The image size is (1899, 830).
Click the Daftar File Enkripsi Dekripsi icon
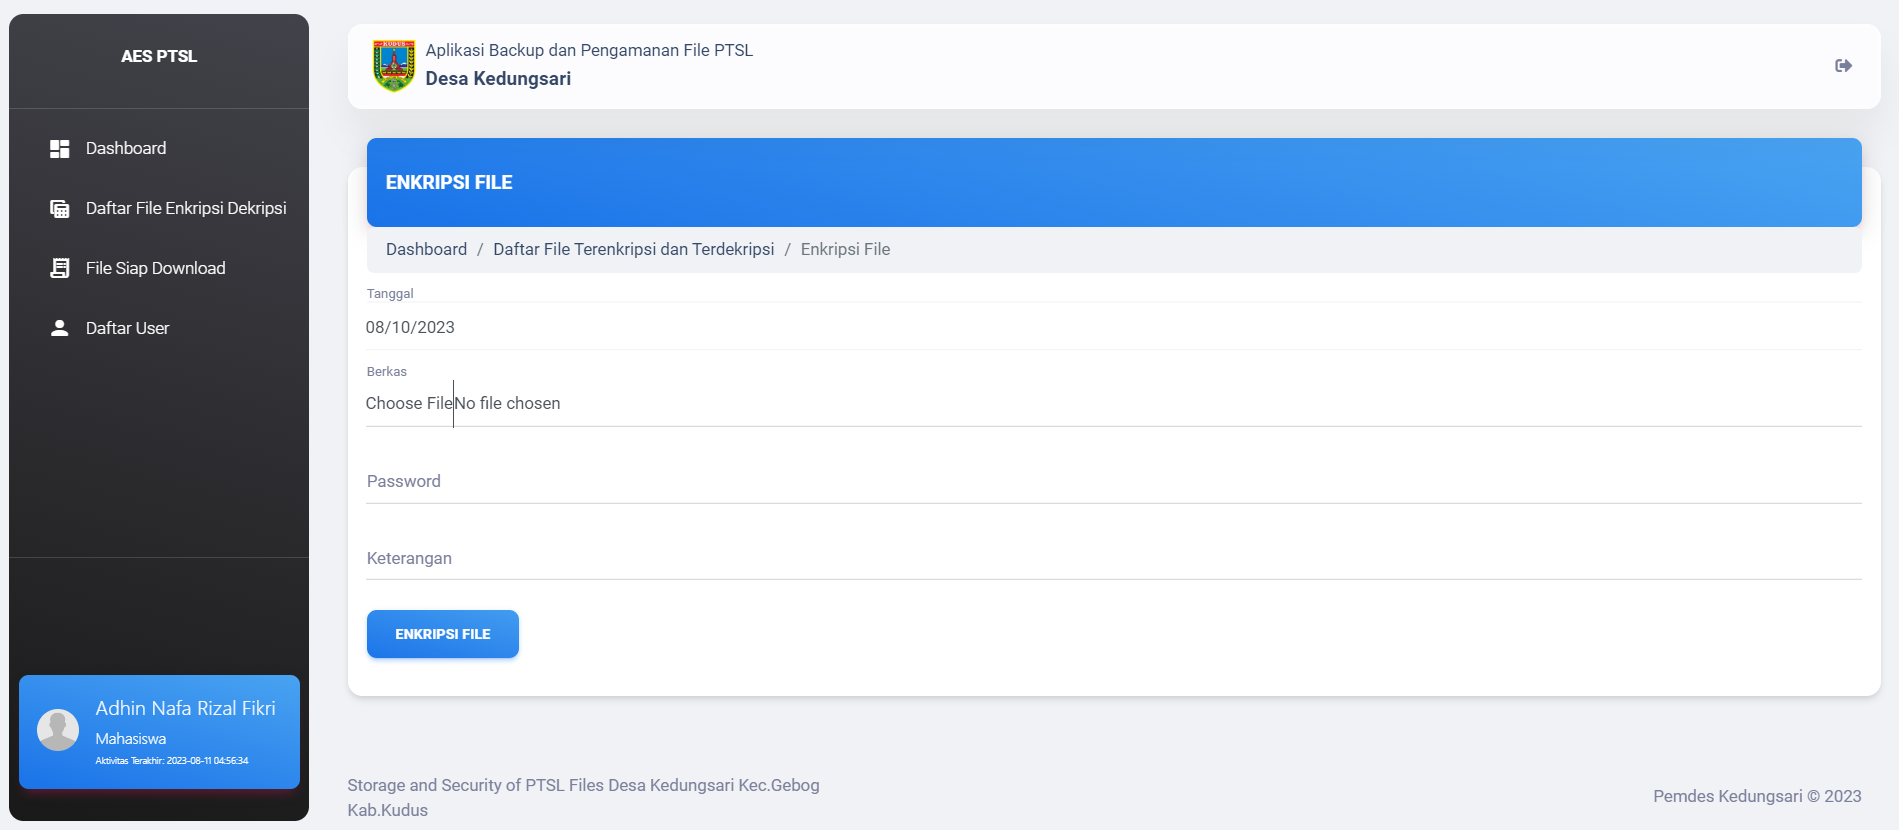click(x=60, y=209)
